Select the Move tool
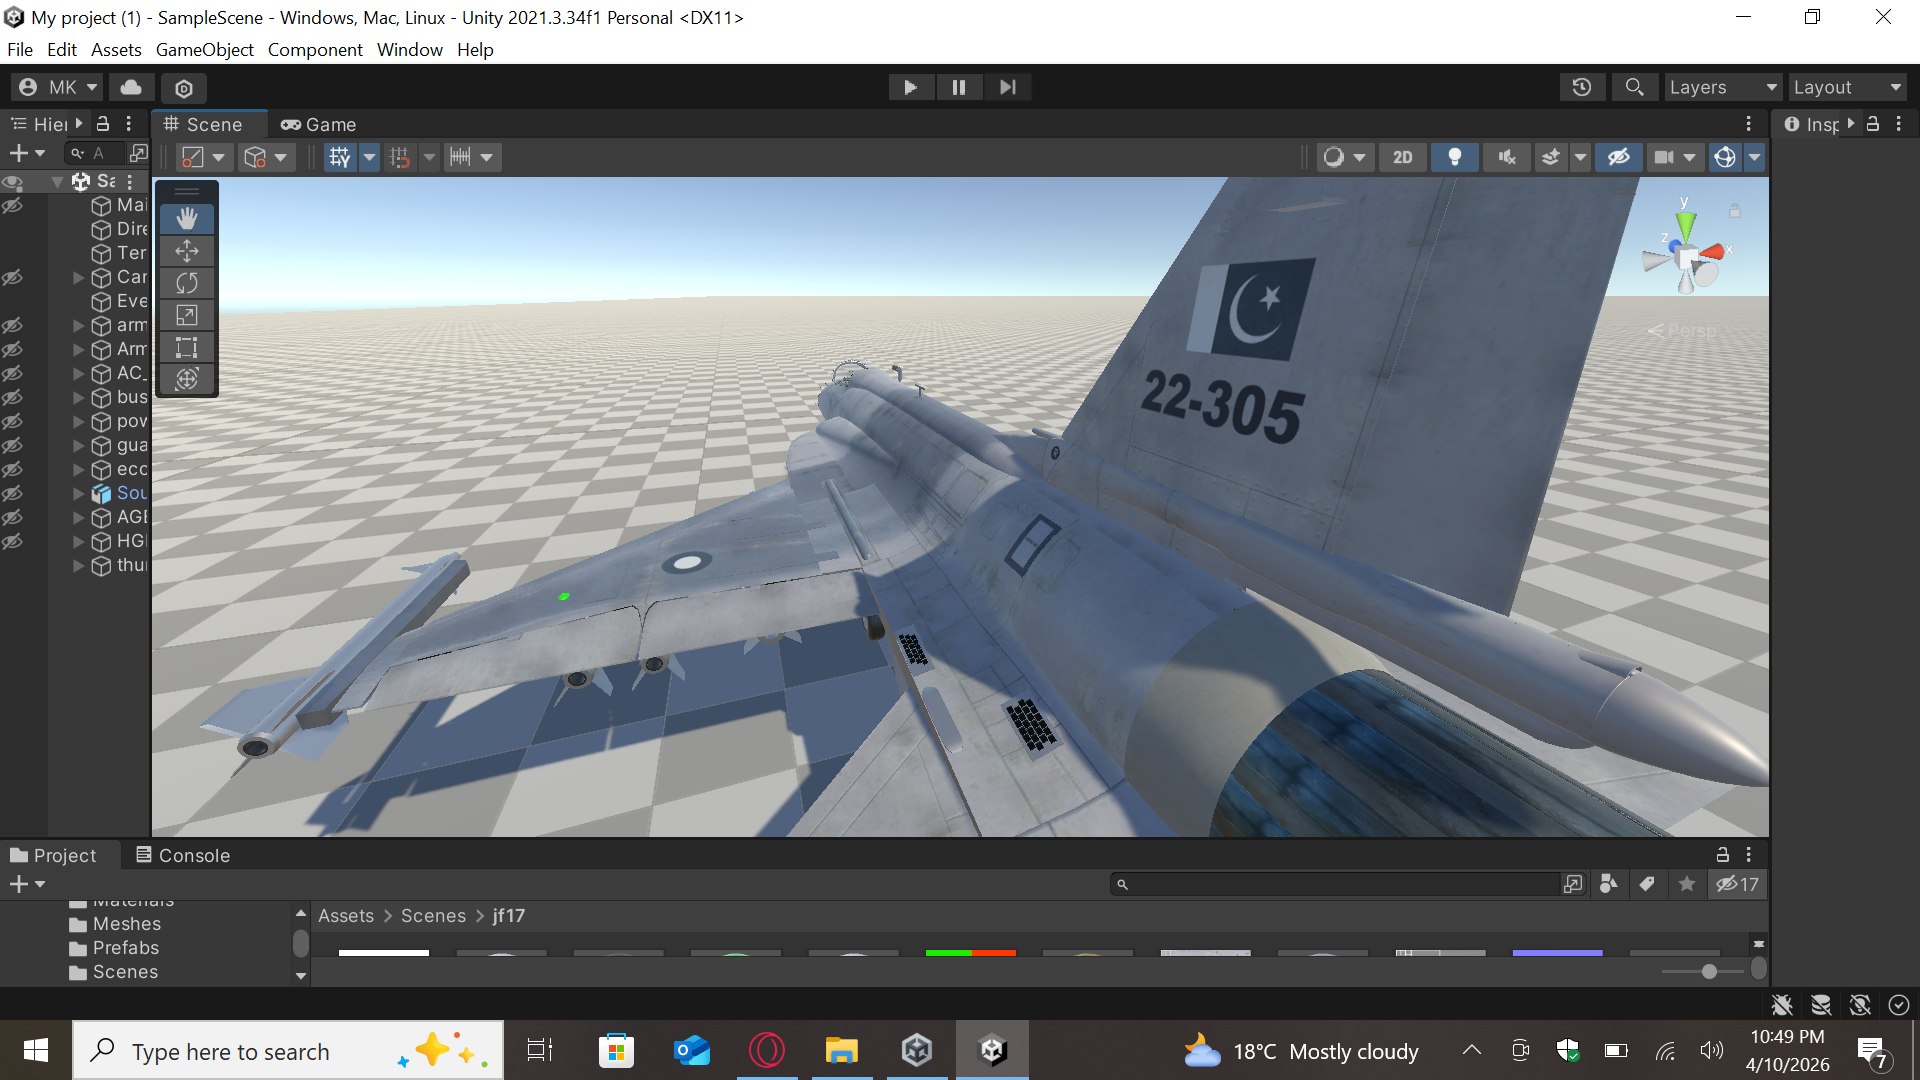The image size is (1920, 1080). pyautogui.click(x=187, y=251)
